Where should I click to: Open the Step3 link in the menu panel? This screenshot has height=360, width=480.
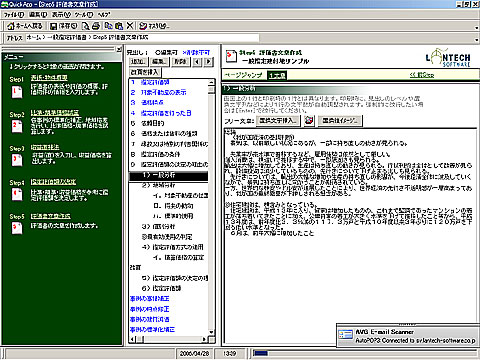45,147
